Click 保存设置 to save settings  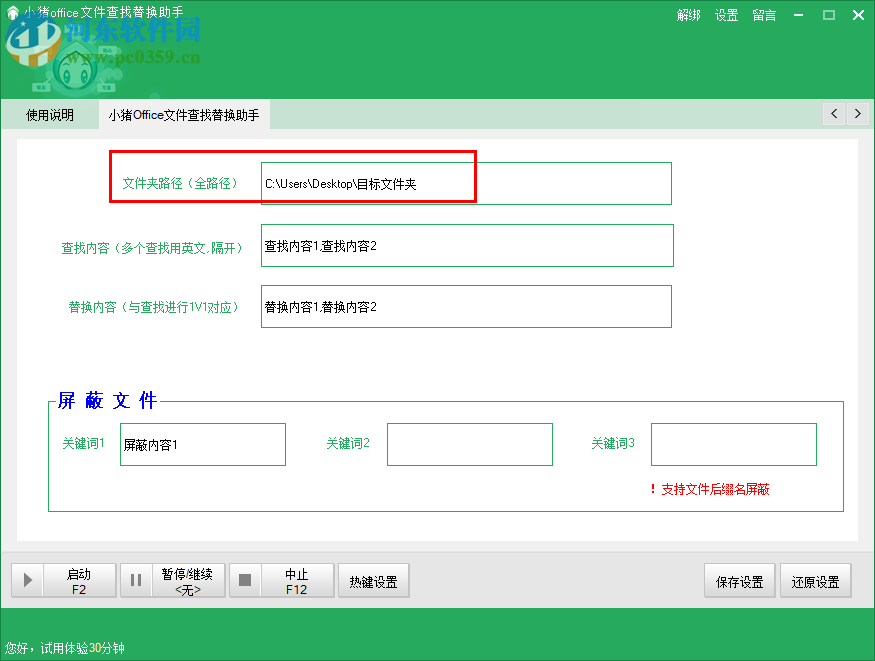tap(739, 580)
